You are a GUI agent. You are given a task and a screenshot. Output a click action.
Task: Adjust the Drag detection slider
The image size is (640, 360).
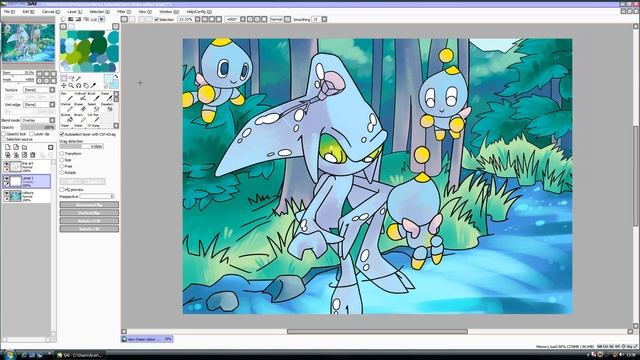tap(81, 146)
